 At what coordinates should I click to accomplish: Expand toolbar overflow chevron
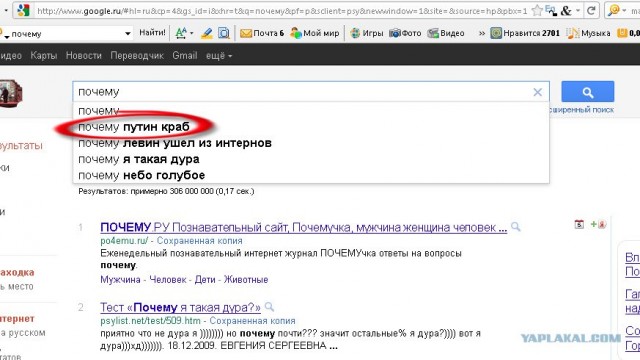pos(482,33)
